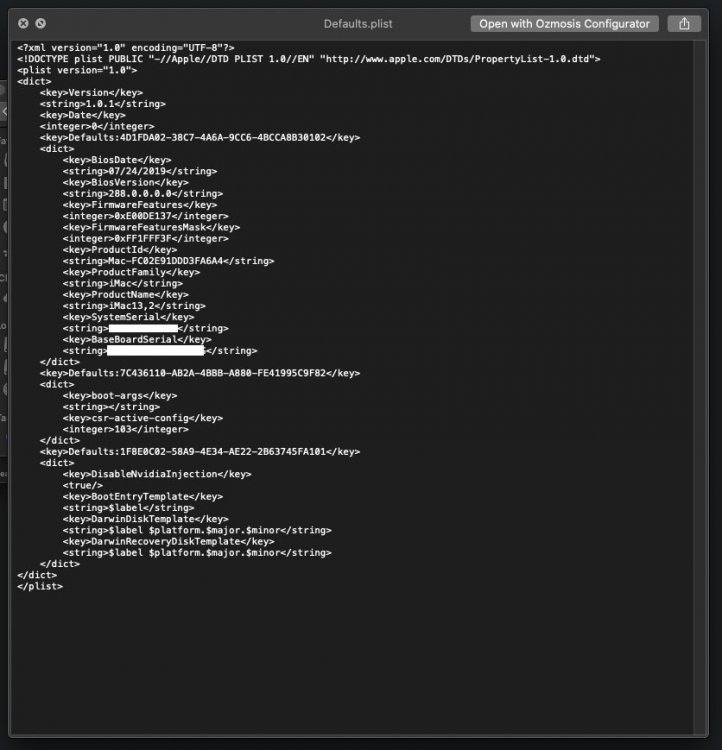
Task: Click the boot-args key line
Action: (x=120, y=396)
